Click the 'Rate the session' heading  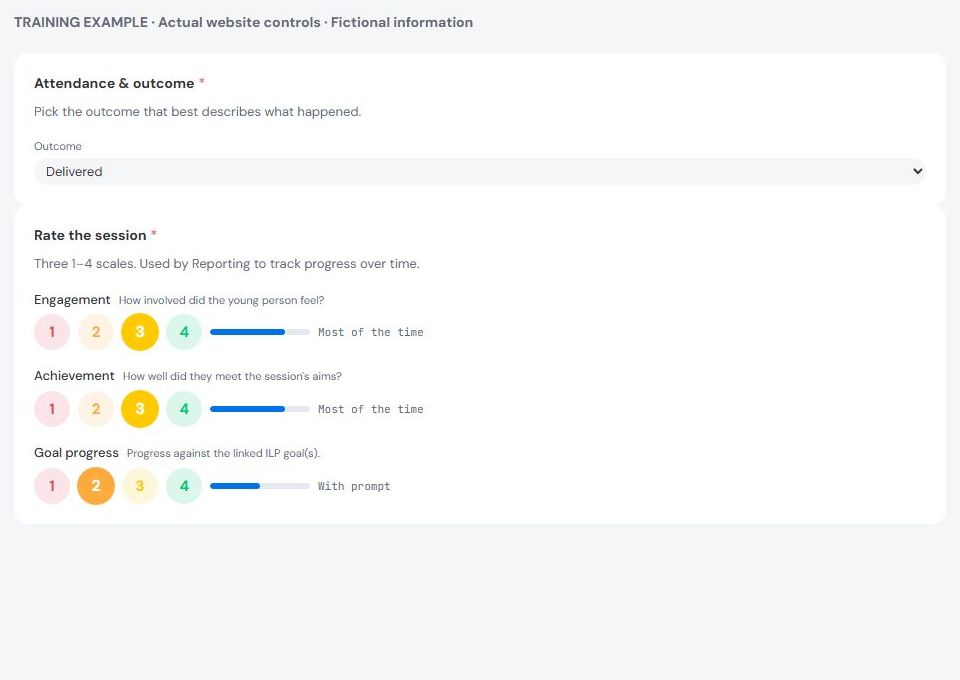pos(90,235)
